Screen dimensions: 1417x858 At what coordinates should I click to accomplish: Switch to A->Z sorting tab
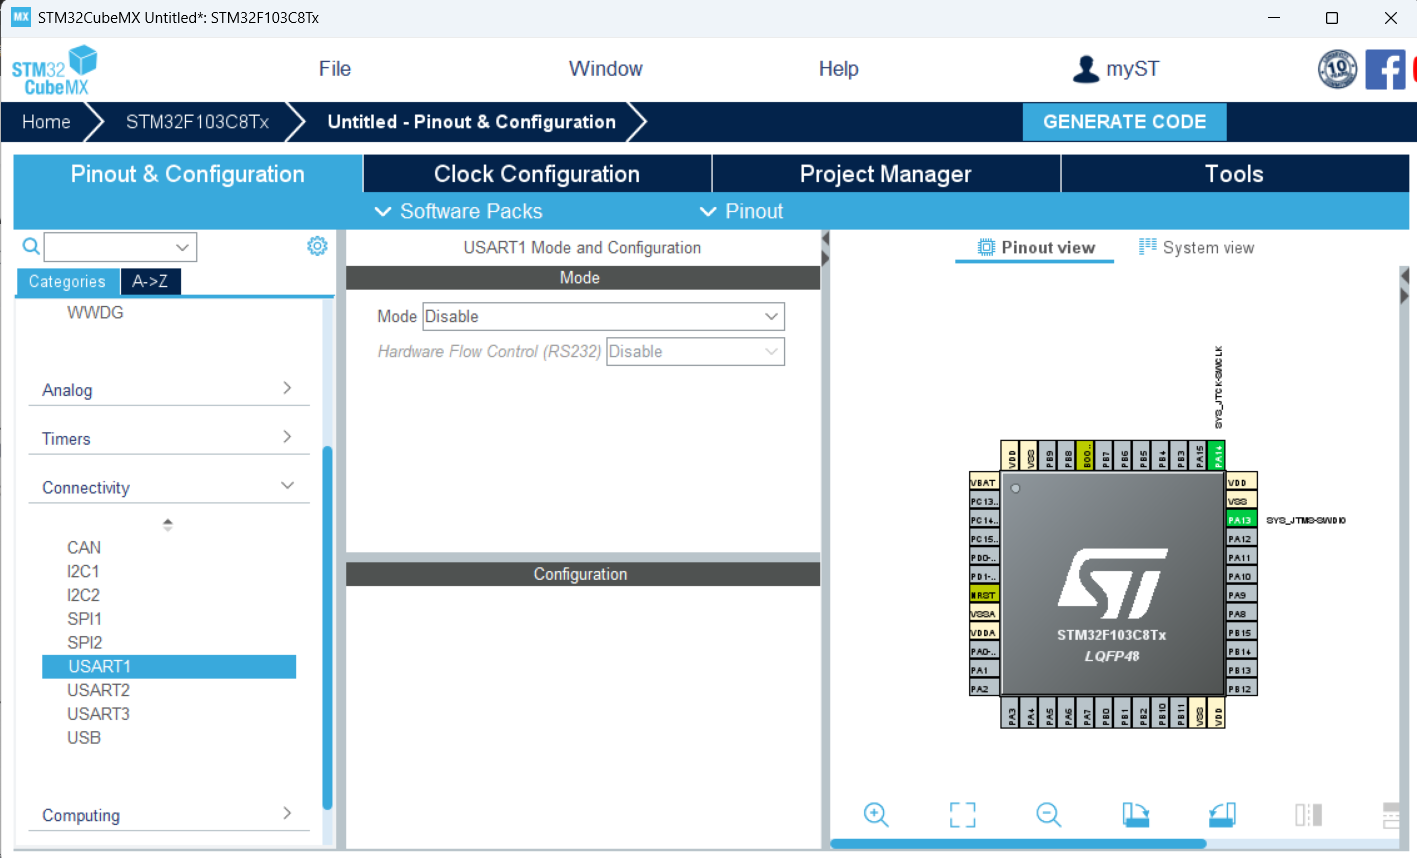pyautogui.click(x=150, y=282)
